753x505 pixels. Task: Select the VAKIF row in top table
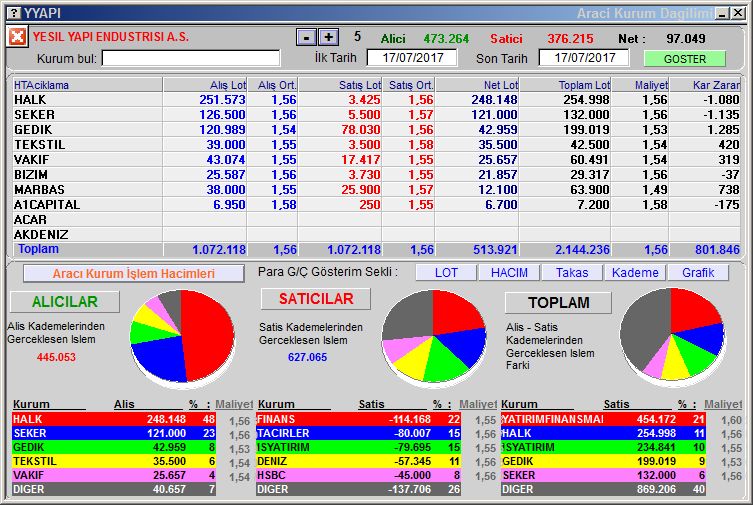(376, 159)
